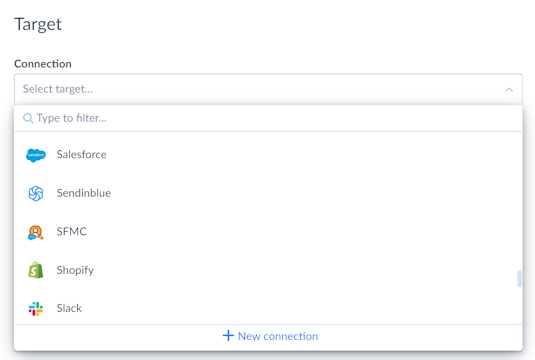Choose the Salesforce option label

pyautogui.click(x=82, y=155)
